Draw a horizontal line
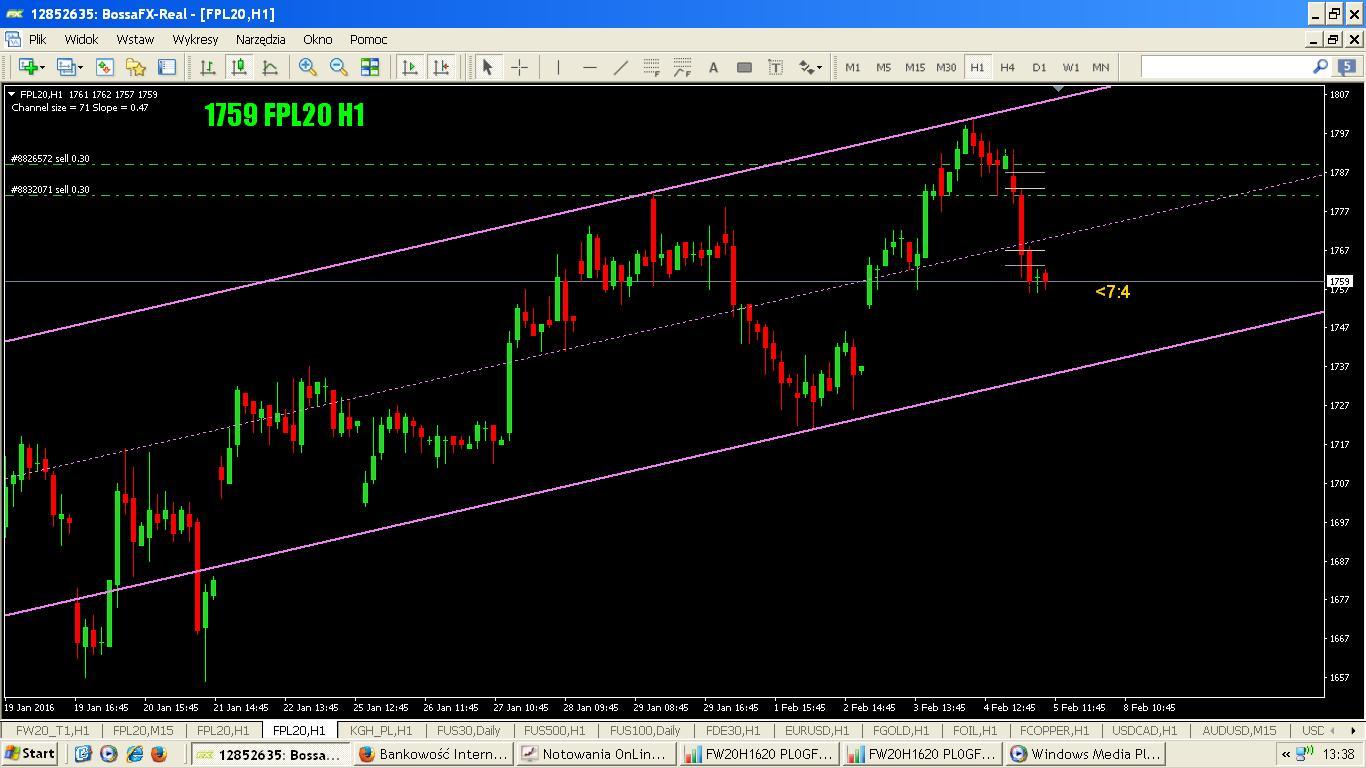The image size is (1366, 768). [589, 67]
